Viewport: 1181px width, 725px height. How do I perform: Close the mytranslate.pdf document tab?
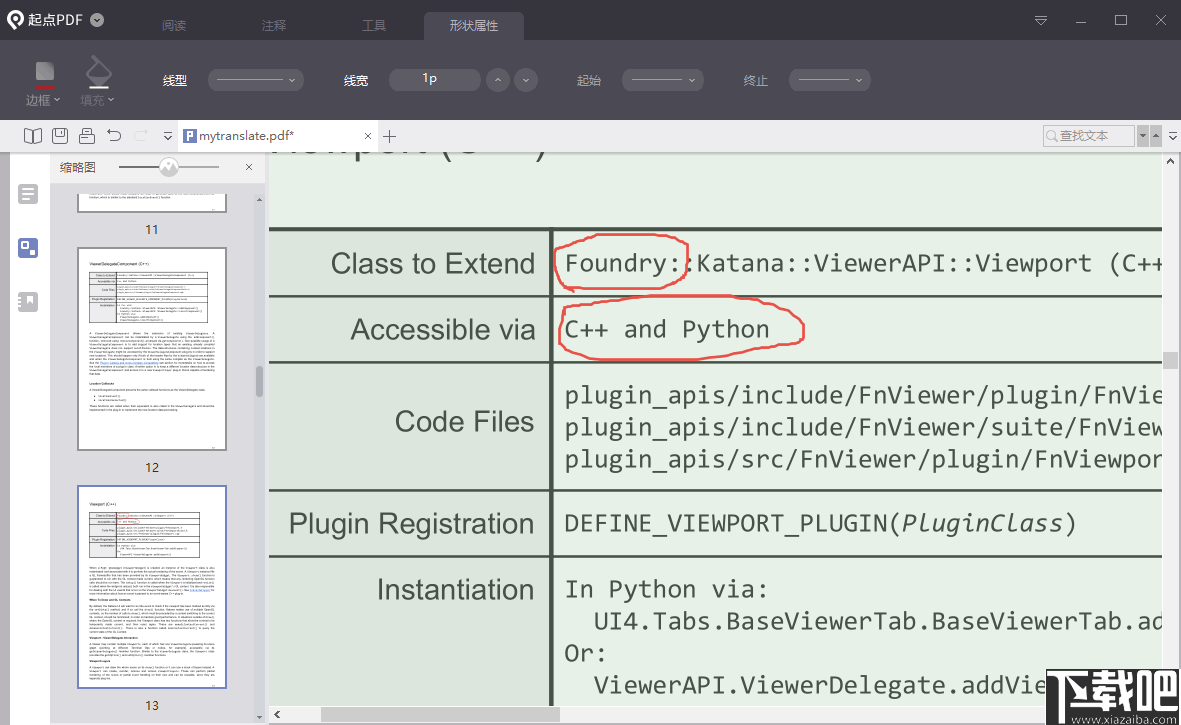368,136
